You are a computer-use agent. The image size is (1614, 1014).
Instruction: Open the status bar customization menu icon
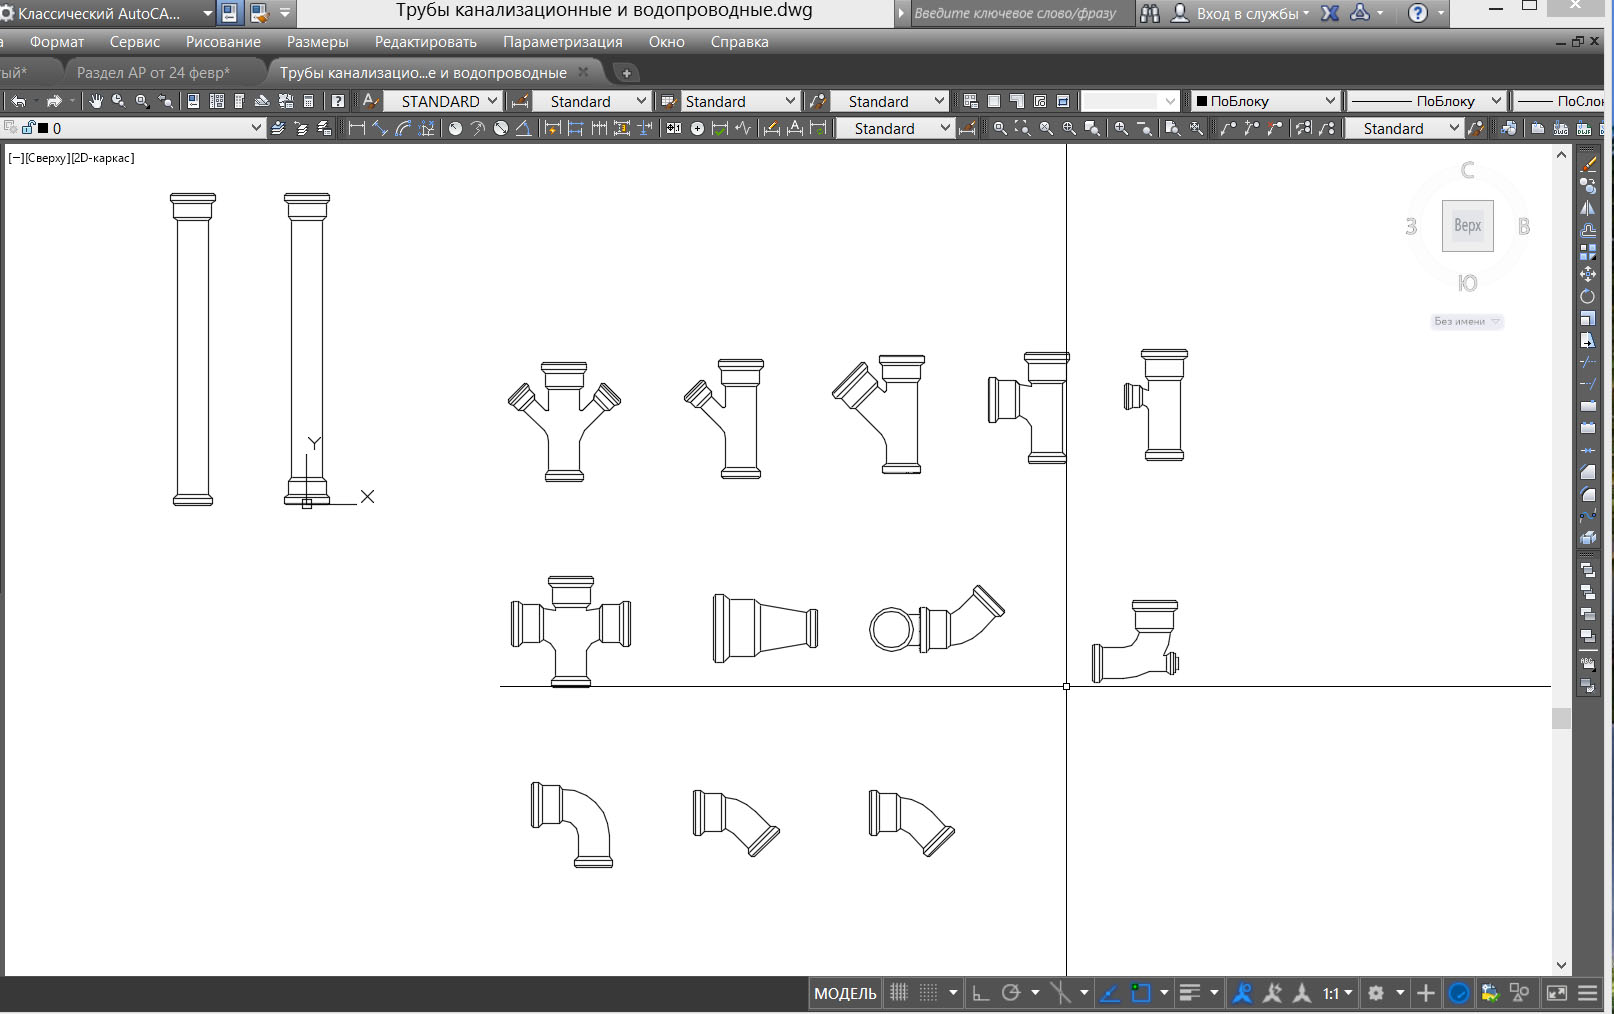1588,993
